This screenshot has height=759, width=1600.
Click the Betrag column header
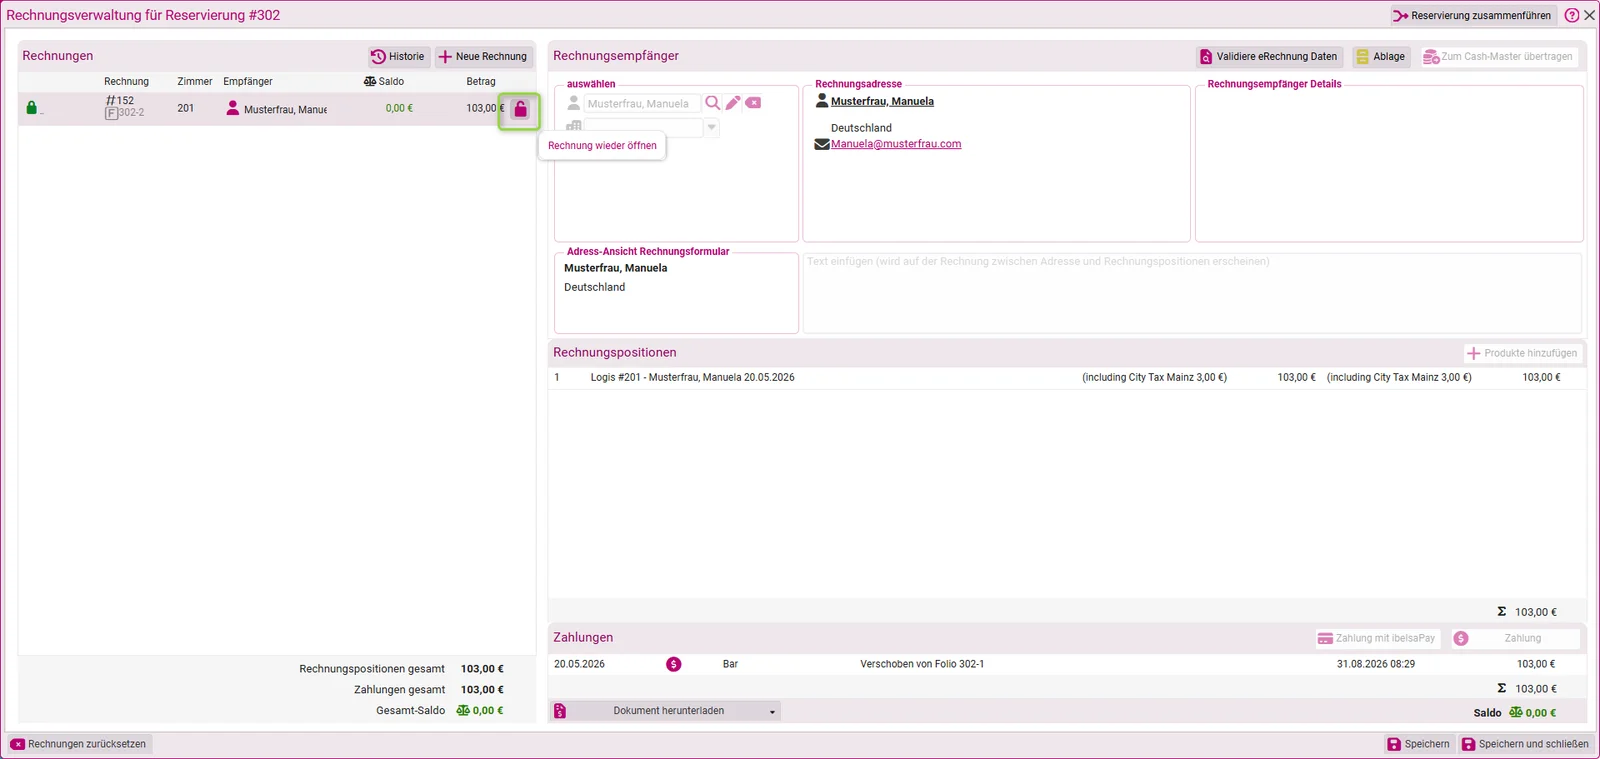click(x=481, y=82)
